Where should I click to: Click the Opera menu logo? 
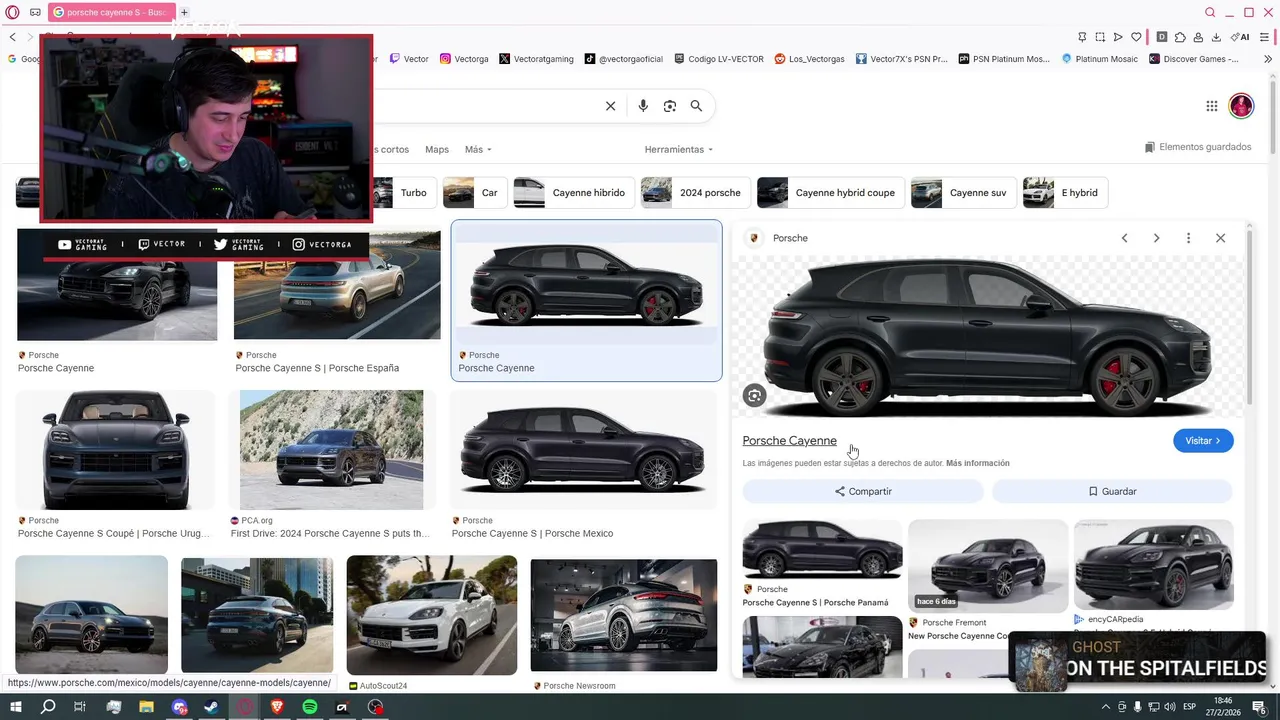click(x=12, y=12)
